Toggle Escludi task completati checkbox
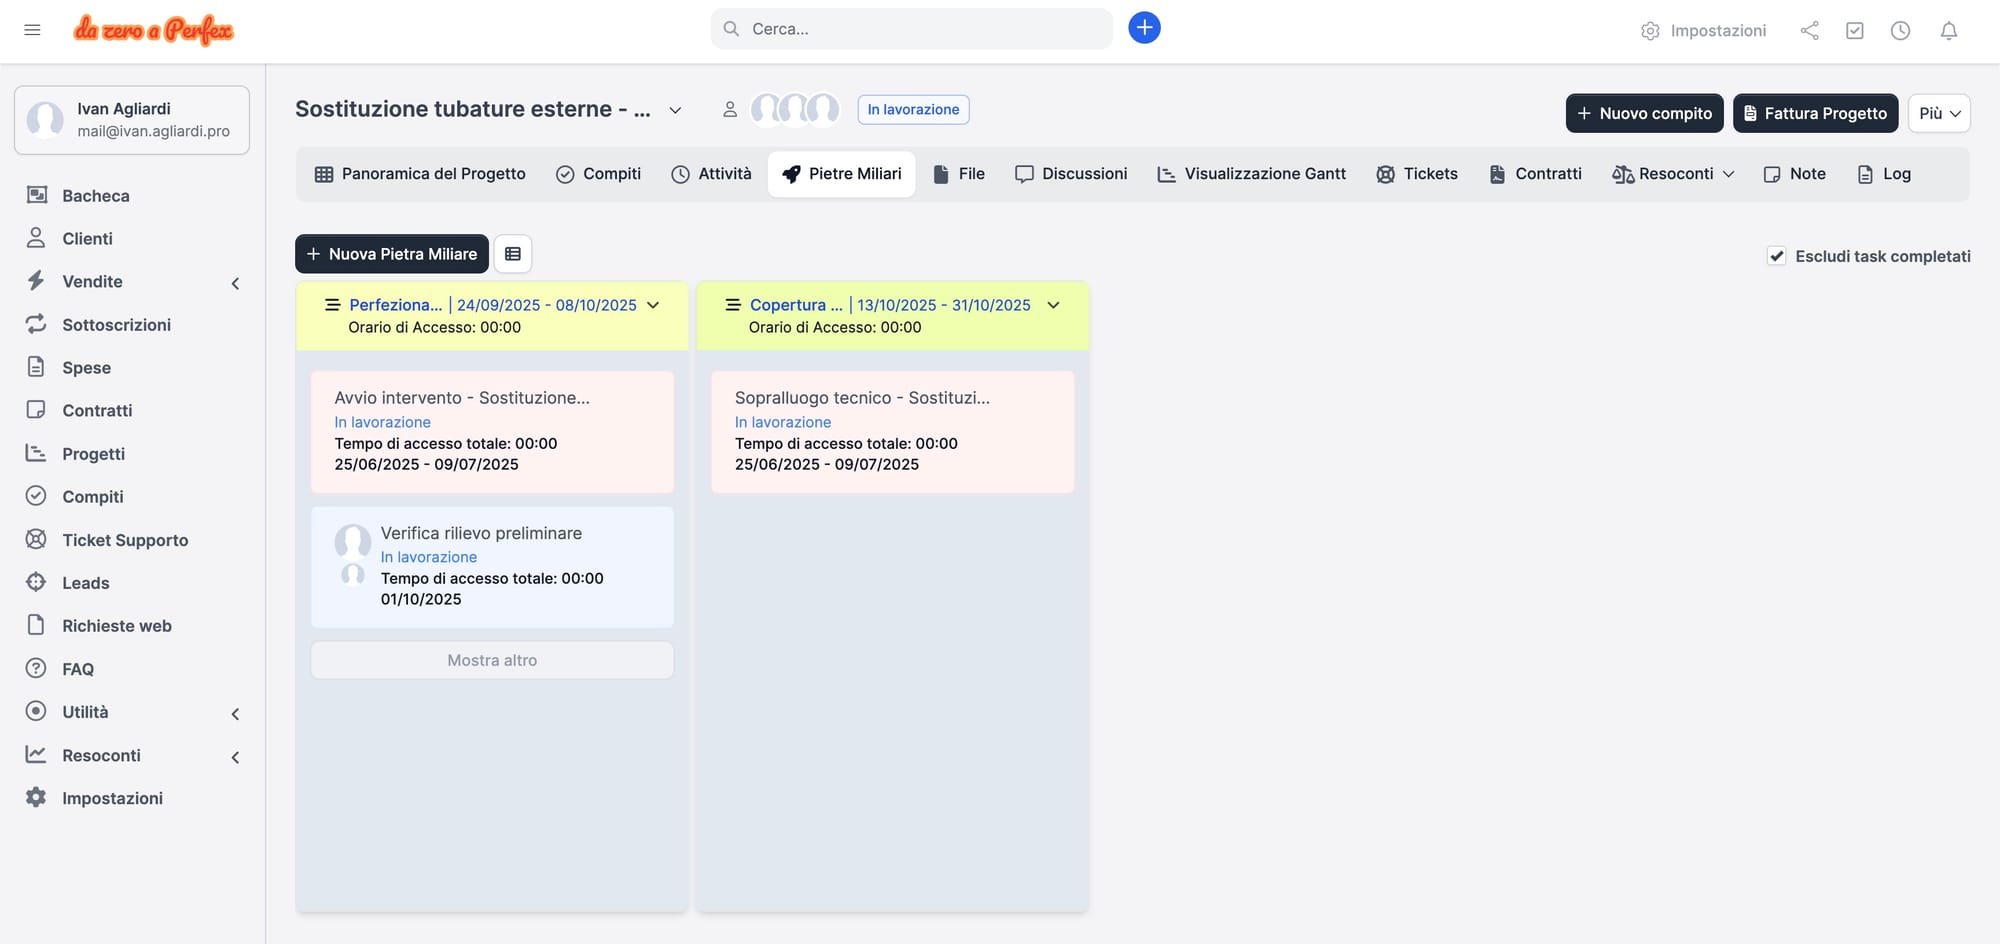The height and width of the screenshot is (944, 2000). coord(1776,256)
